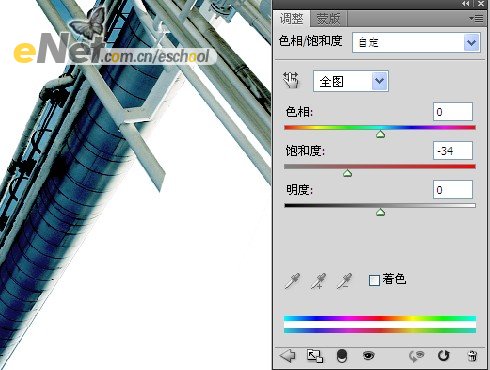Click the 明度 lightness slider handle
Image resolution: width=490 pixels, height=370 pixels.
(x=380, y=212)
